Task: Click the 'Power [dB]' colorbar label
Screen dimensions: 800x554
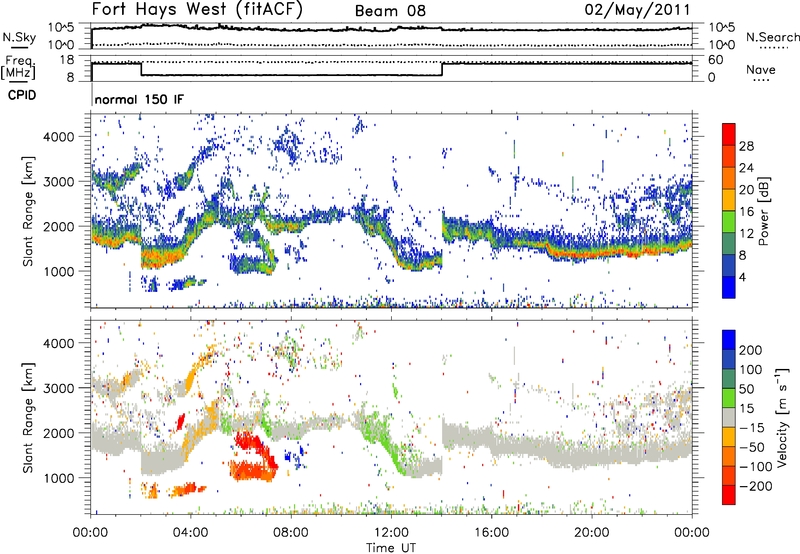Action: click(x=763, y=211)
